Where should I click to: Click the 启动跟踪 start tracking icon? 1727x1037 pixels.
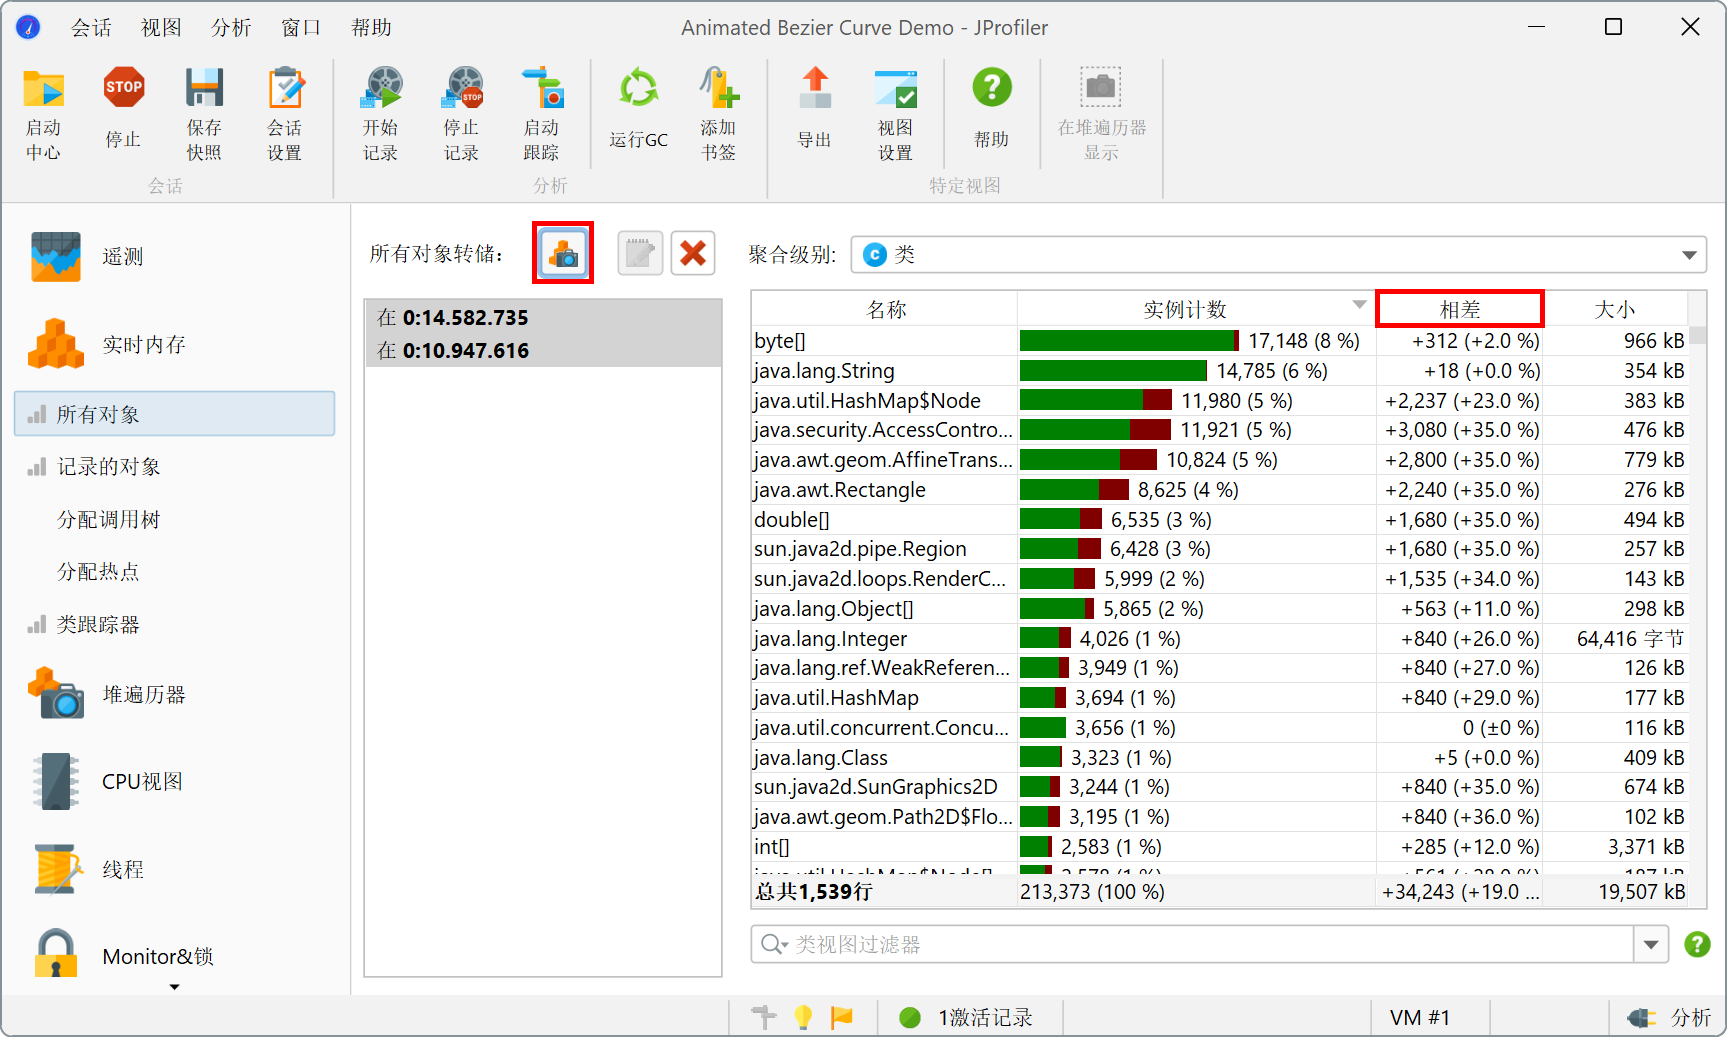542,88
